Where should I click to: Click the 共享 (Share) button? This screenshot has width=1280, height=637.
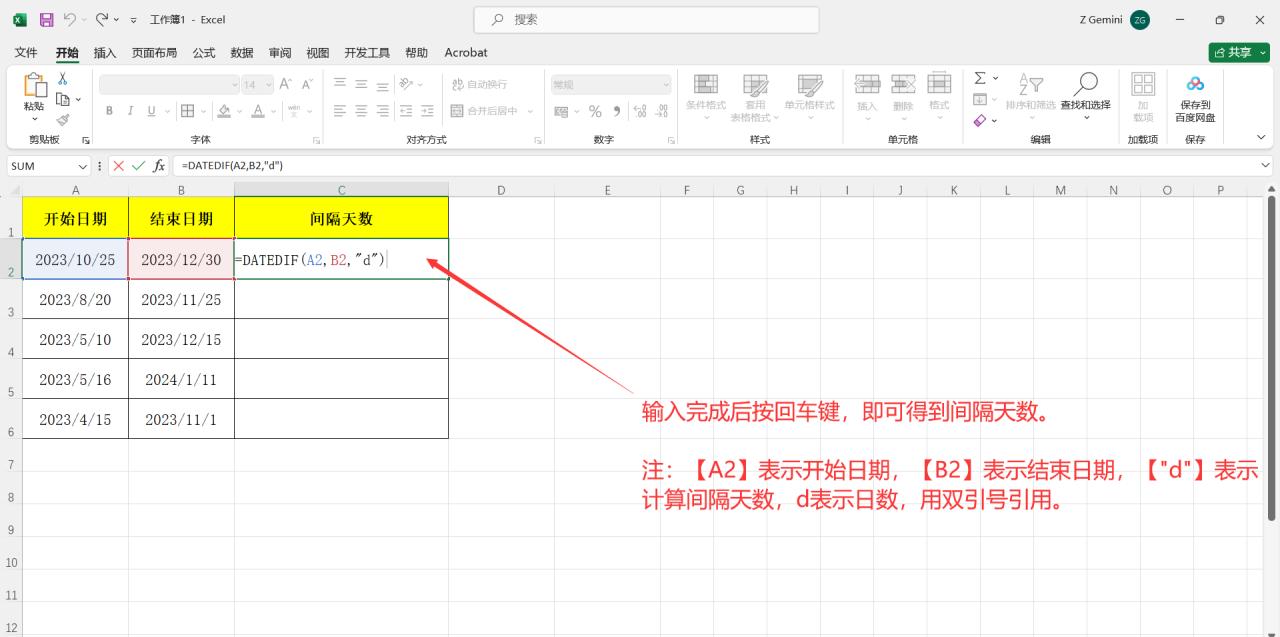[x=1238, y=53]
